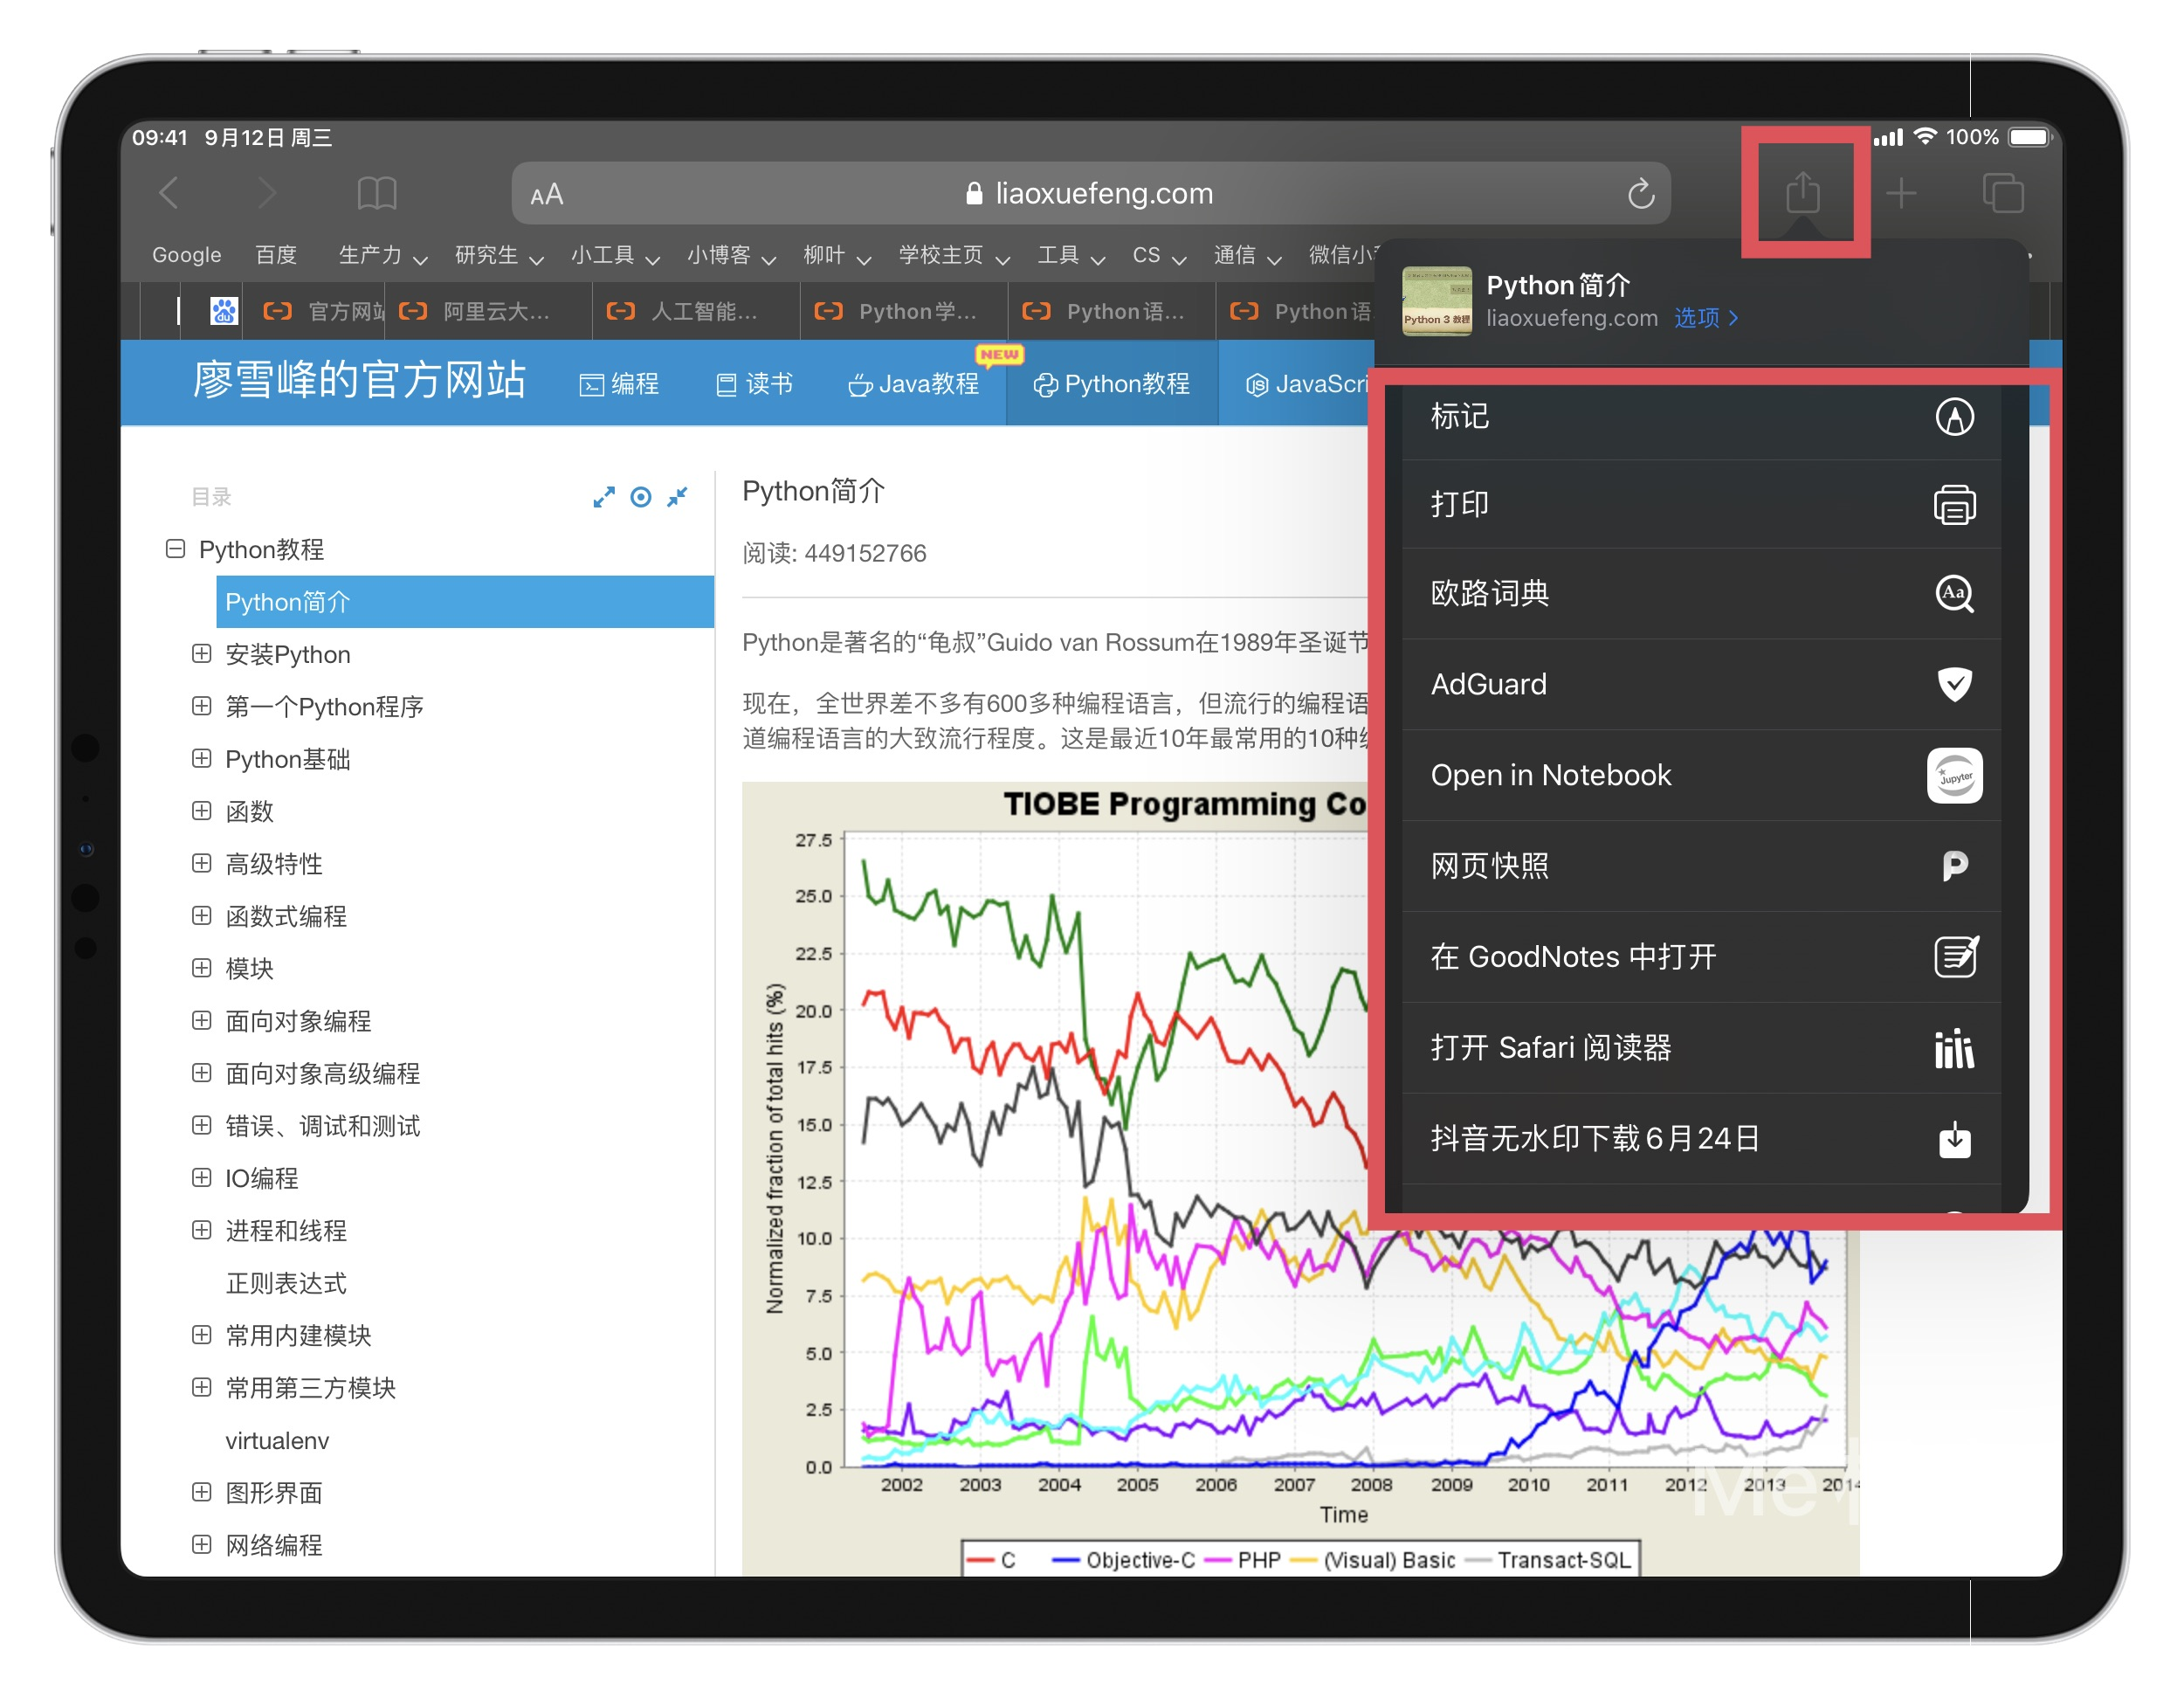Tap the GoodNotes note icon
Viewport: 2184px width, 1698px height.
1956,956
